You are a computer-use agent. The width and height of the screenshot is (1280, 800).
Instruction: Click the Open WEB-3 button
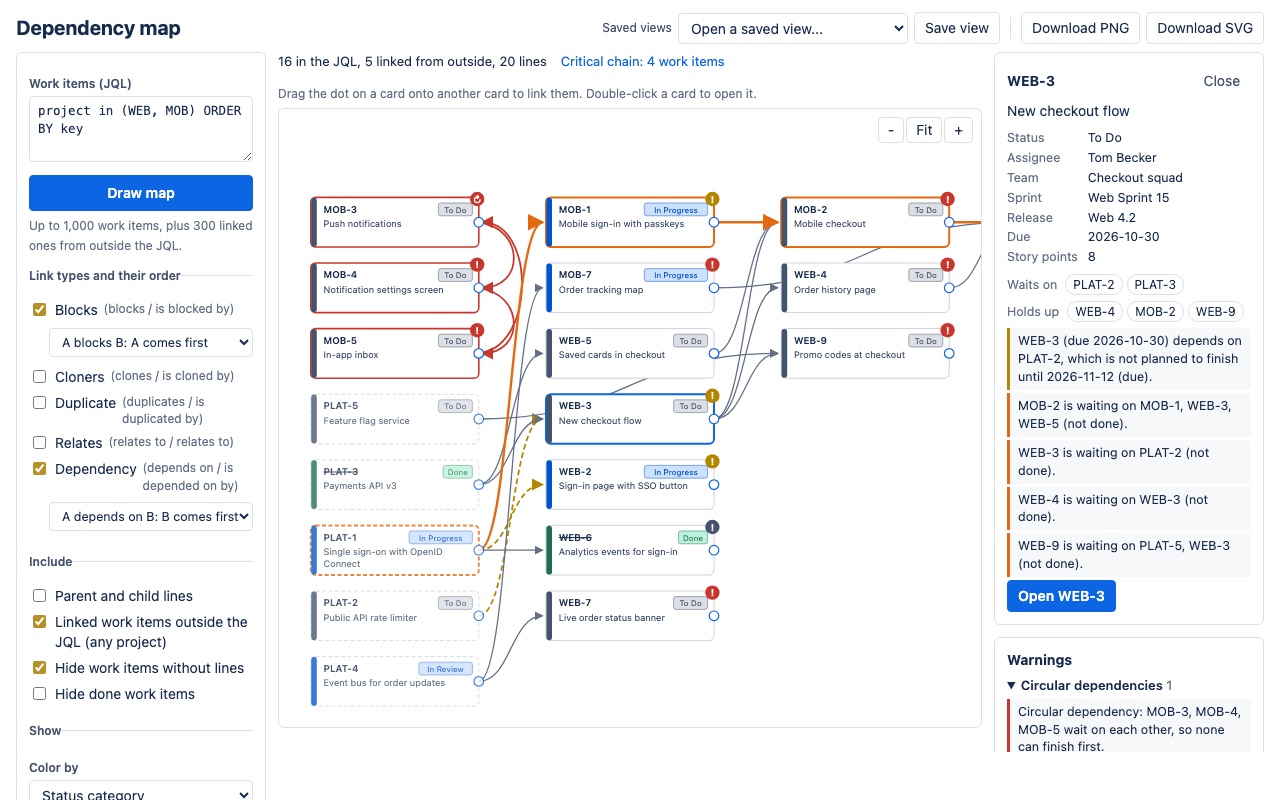pyautogui.click(x=1061, y=596)
